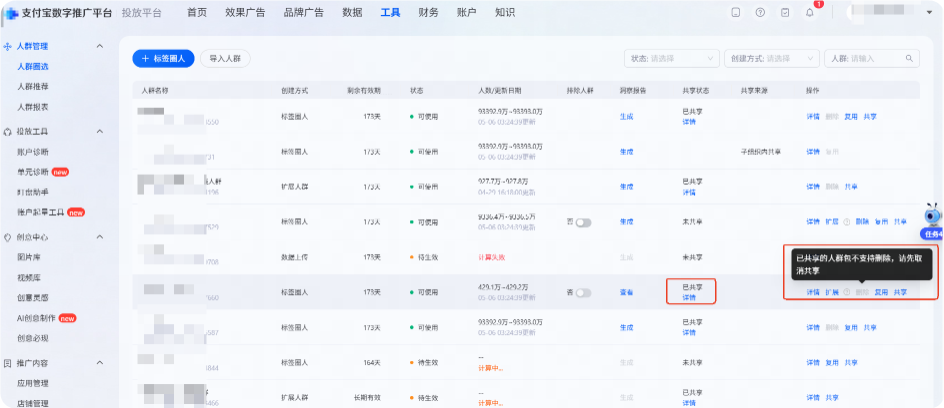Image resolution: width=944 pixels, height=408 pixels.
Task: Open the 财务 top menu
Action: [x=428, y=13]
